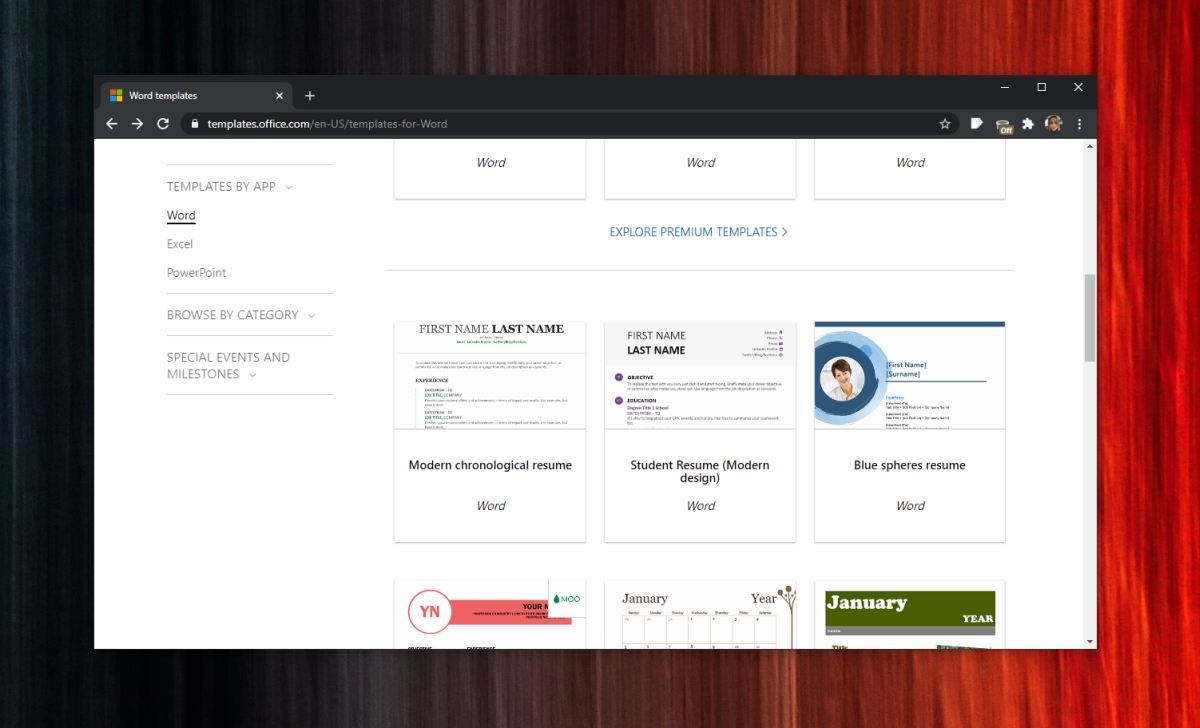This screenshot has height=728, width=1200.
Task: Open the Chrome profile avatar
Action: tap(1053, 123)
